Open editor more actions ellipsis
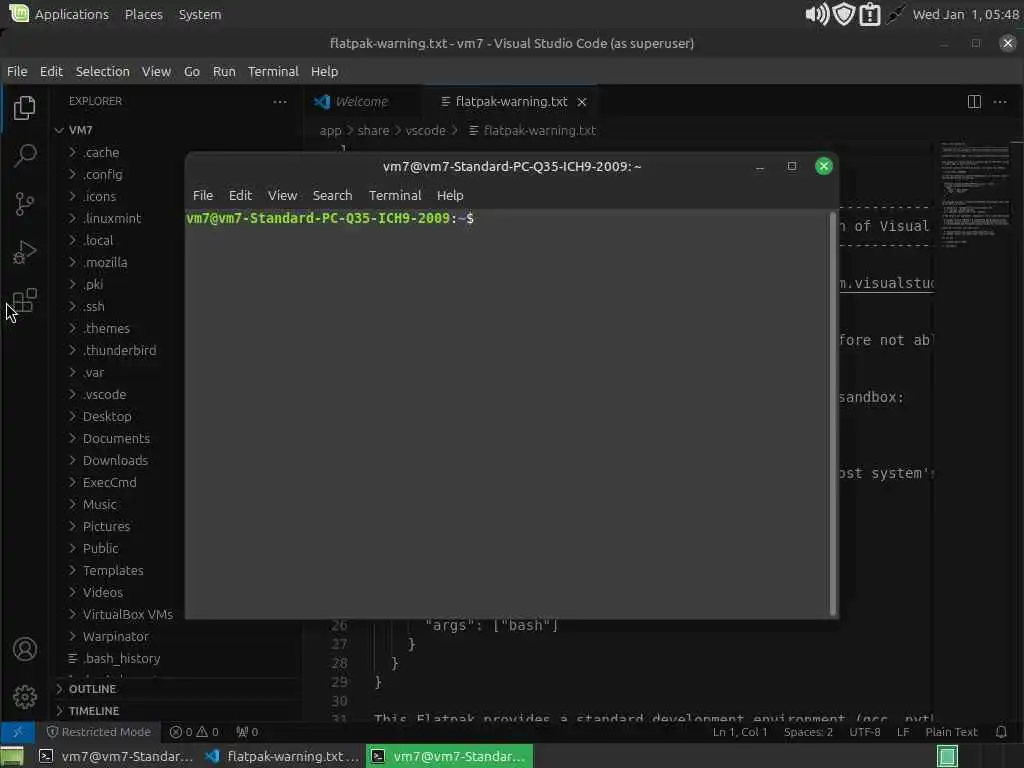 [1000, 101]
